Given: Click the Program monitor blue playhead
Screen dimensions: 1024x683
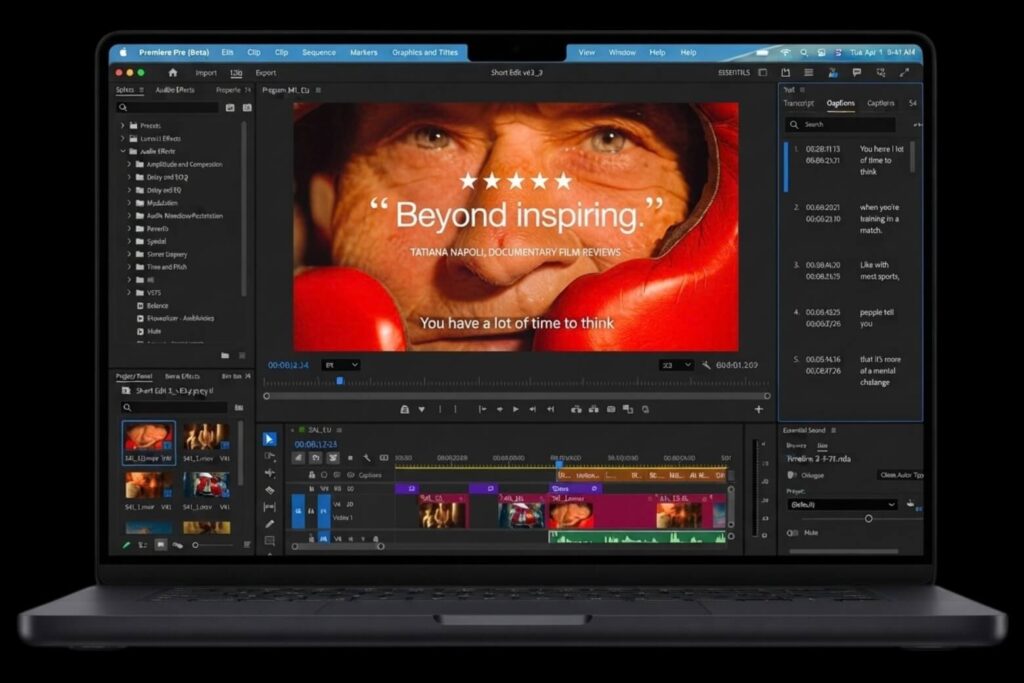Looking at the screenshot, I should (340, 381).
